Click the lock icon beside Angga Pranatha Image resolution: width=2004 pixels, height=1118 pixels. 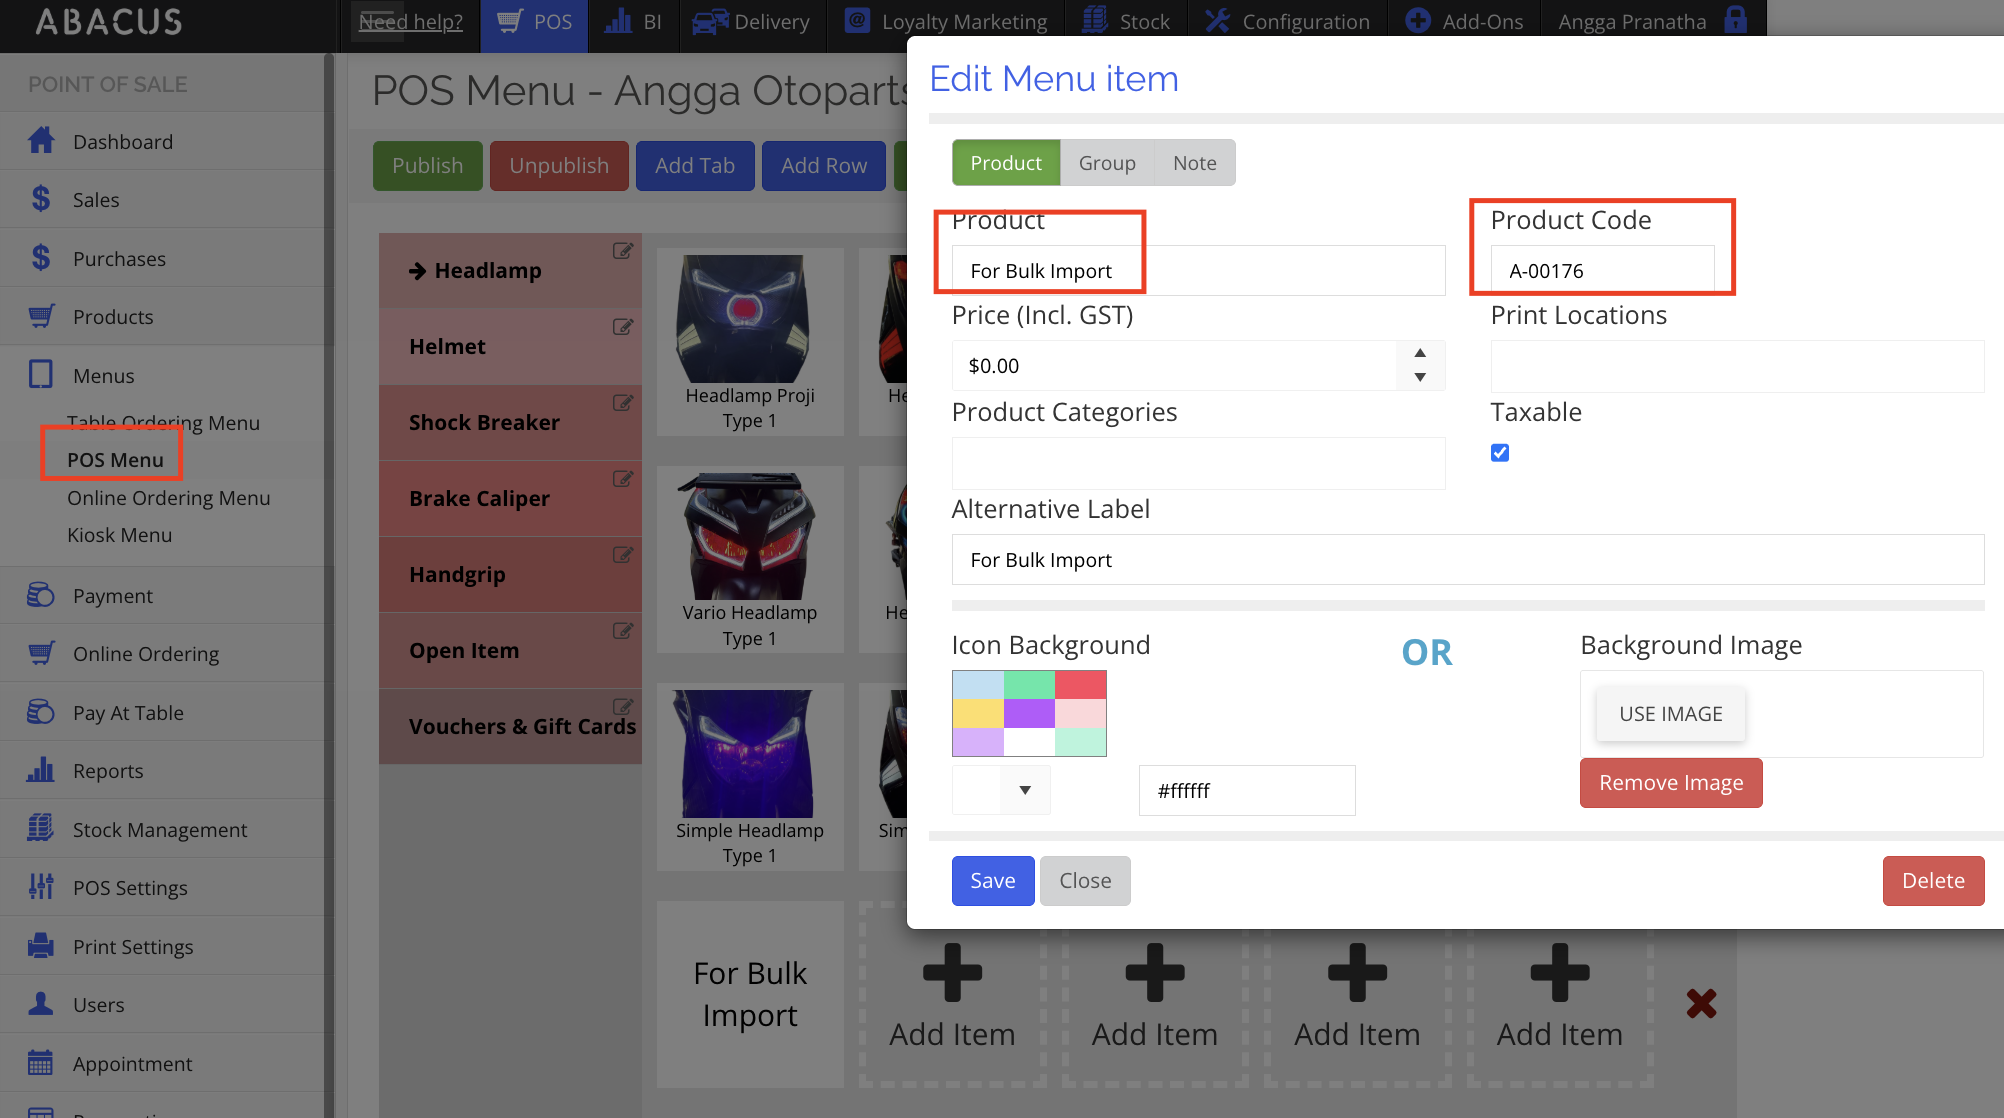pos(1736,20)
